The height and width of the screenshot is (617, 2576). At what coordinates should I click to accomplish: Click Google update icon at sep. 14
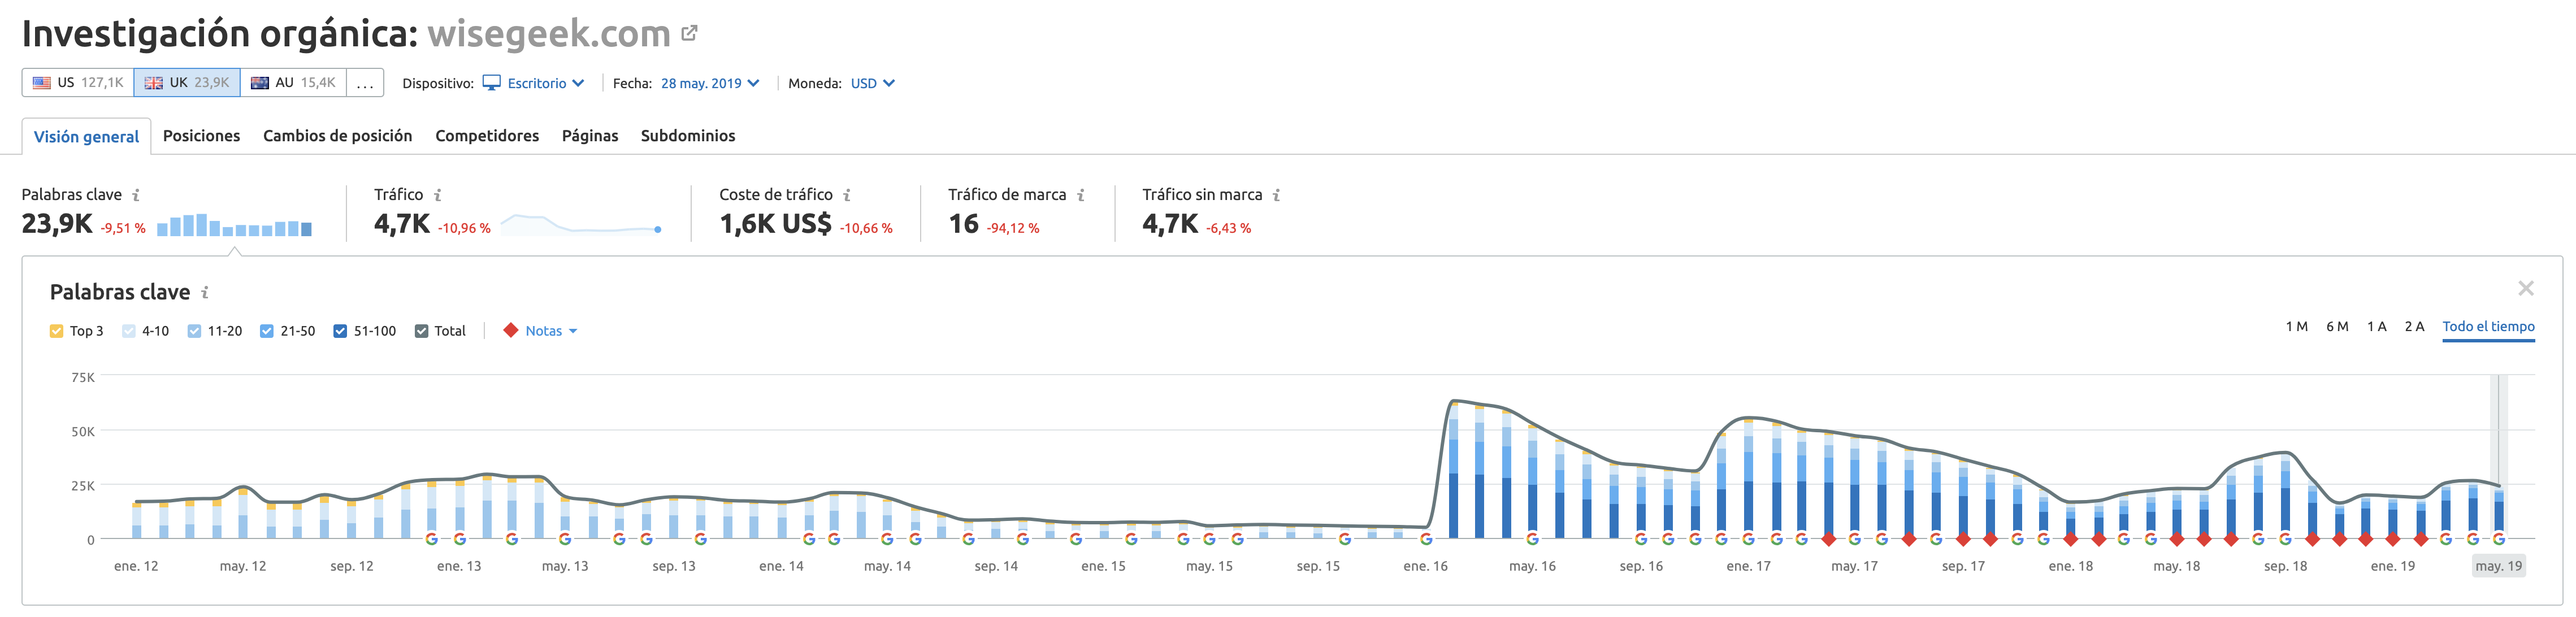click(968, 539)
